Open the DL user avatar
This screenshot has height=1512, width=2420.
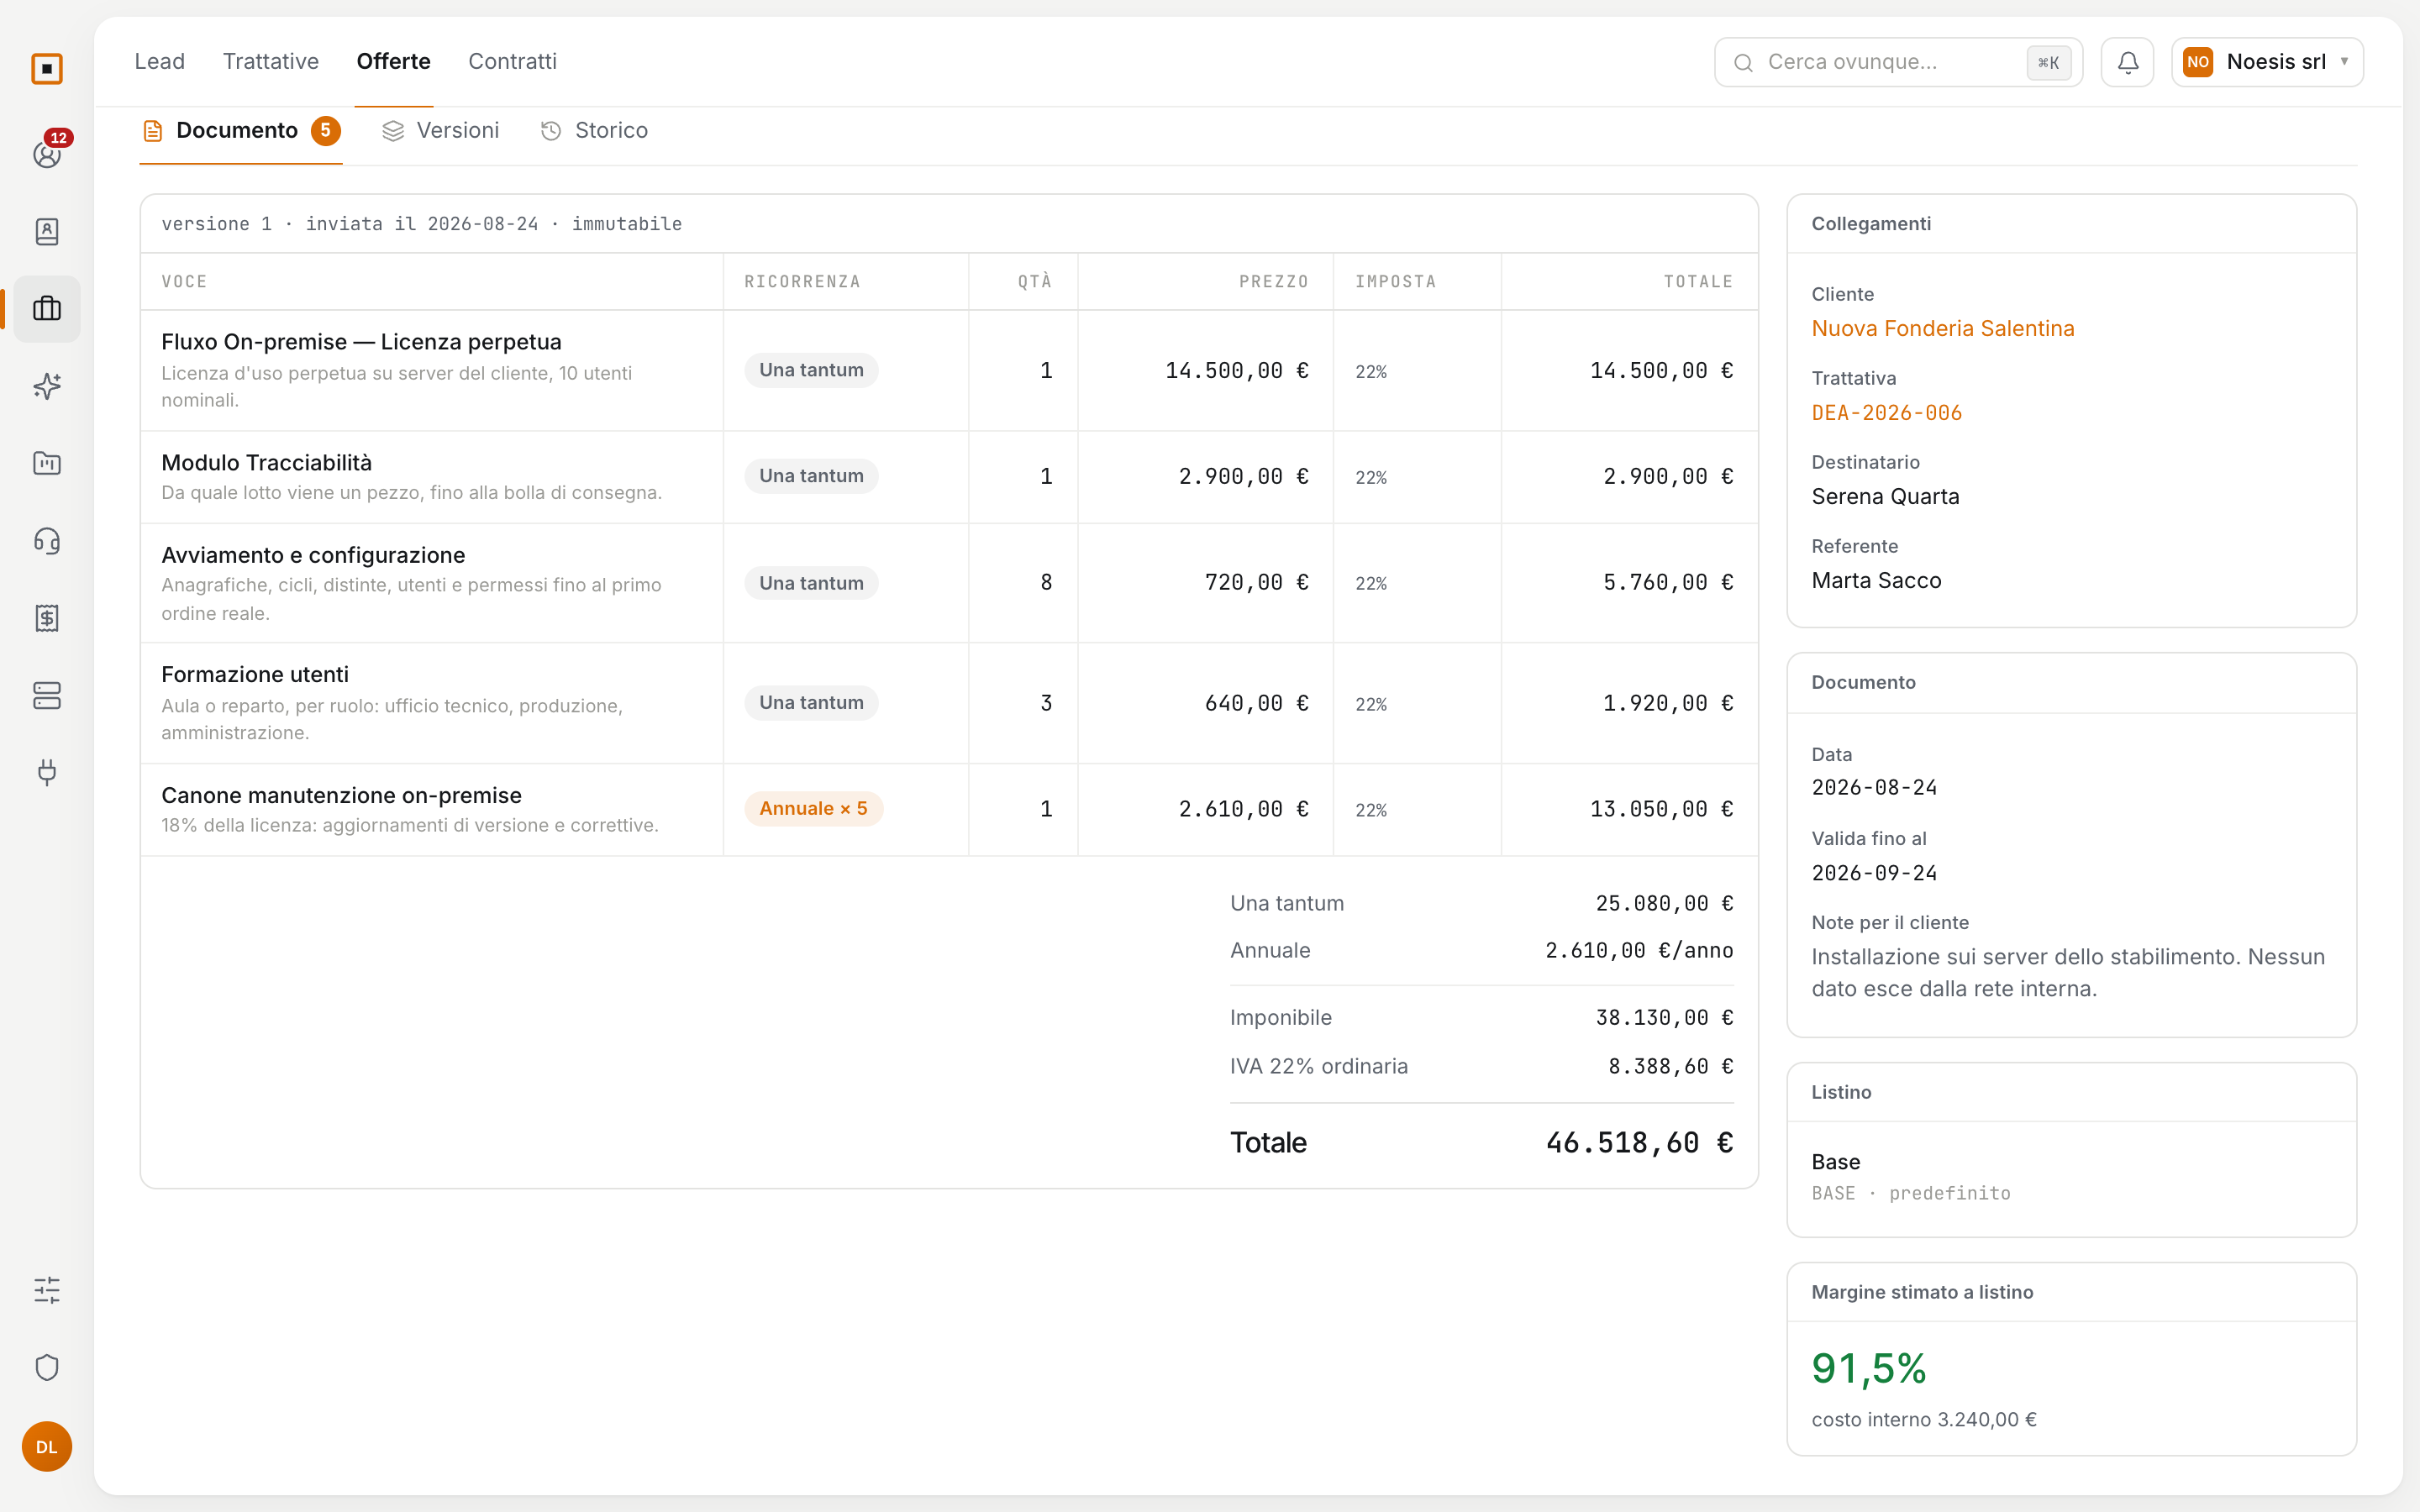pyautogui.click(x=47, y=1447)
